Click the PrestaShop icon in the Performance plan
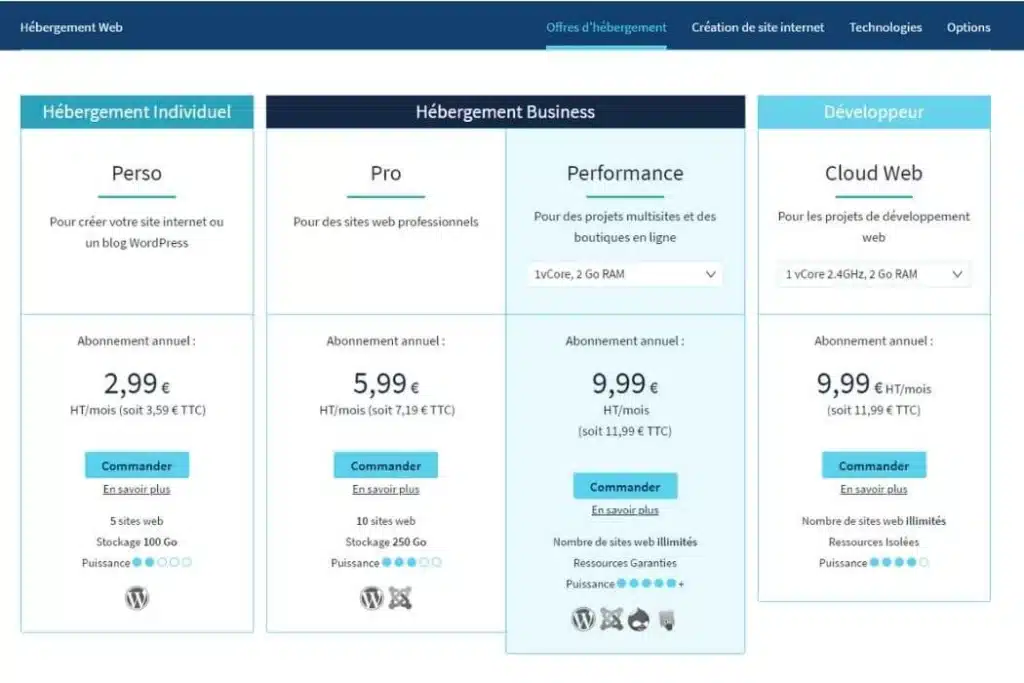The height and width of the screenshot is (683, 1024). click(667, 619)
